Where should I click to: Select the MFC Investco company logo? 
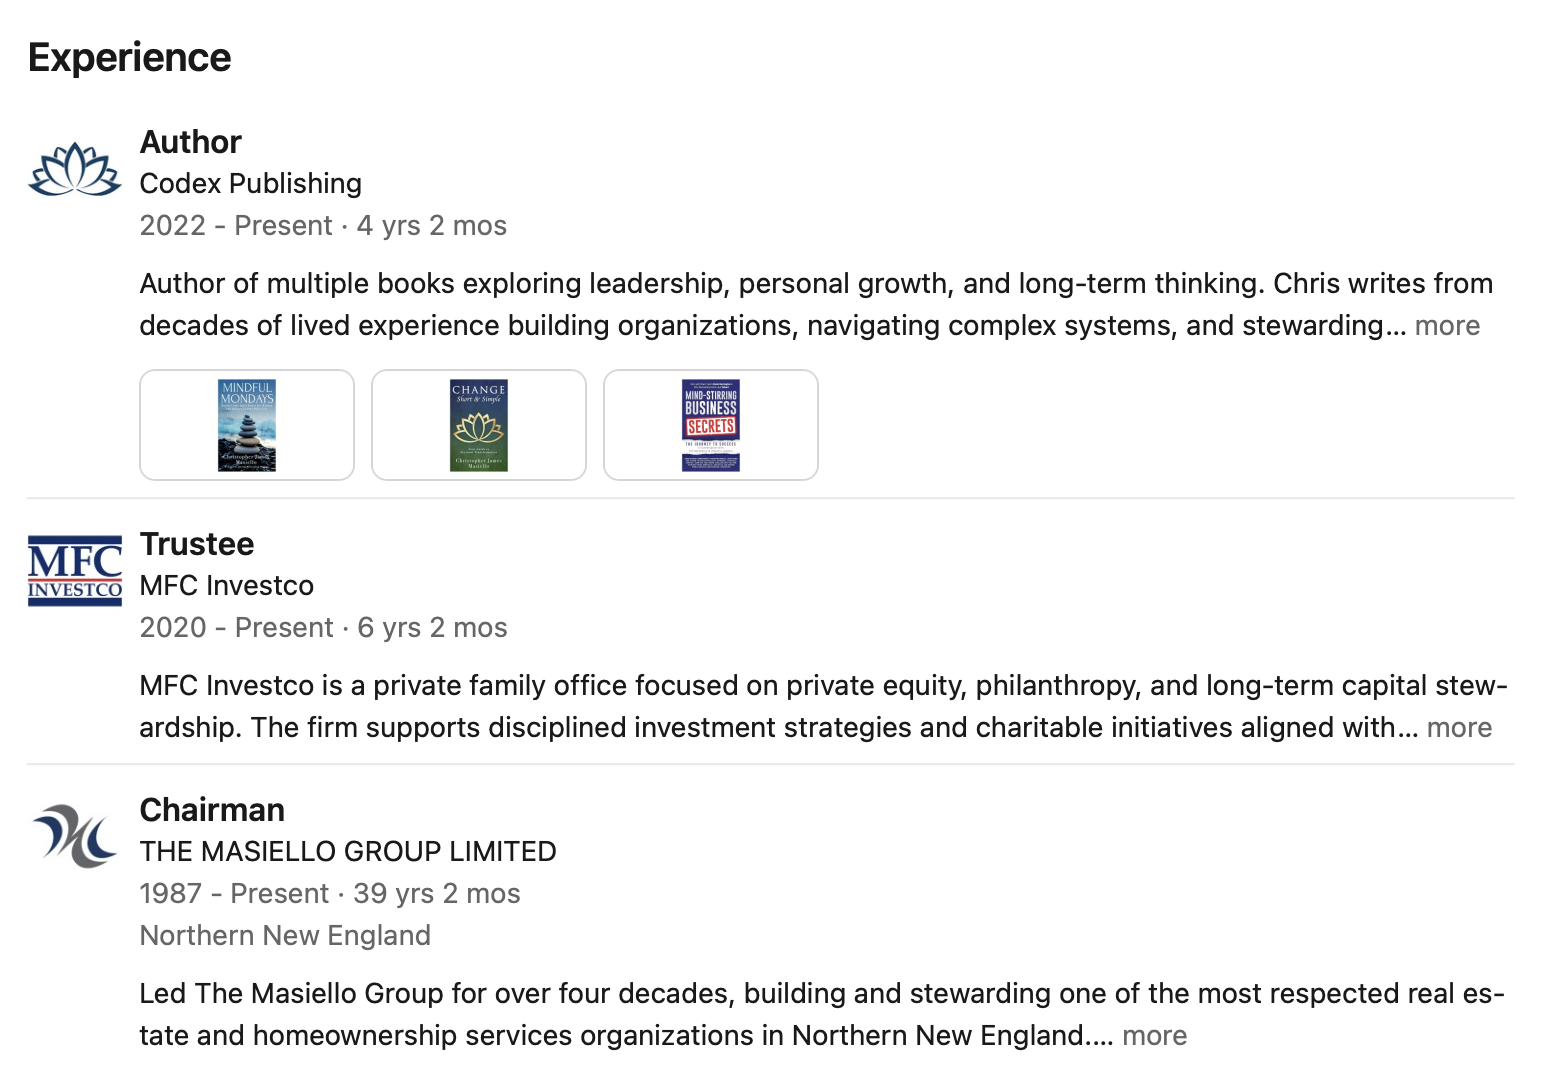[x=74, y=570]
